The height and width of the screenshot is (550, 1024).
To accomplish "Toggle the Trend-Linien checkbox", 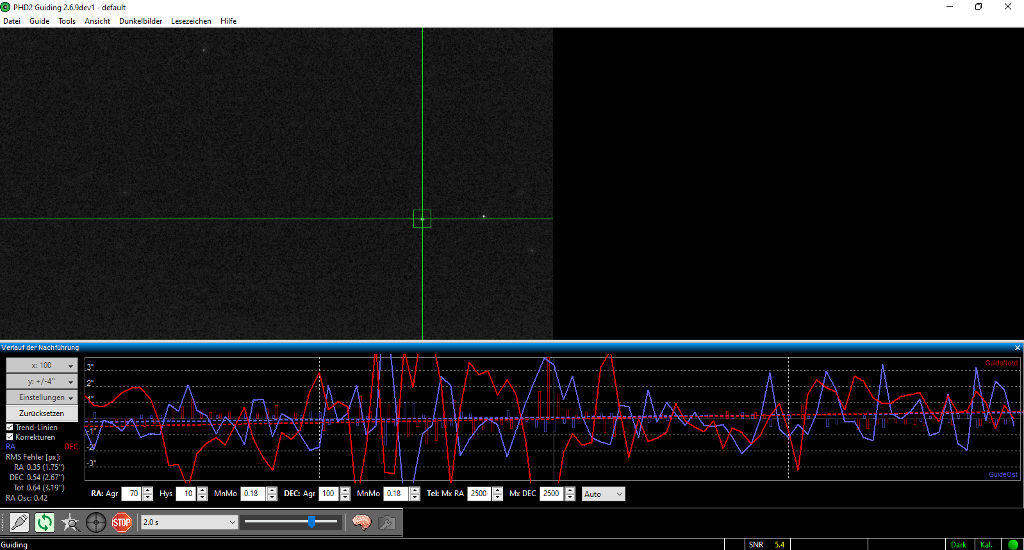I will pos(10,427).
